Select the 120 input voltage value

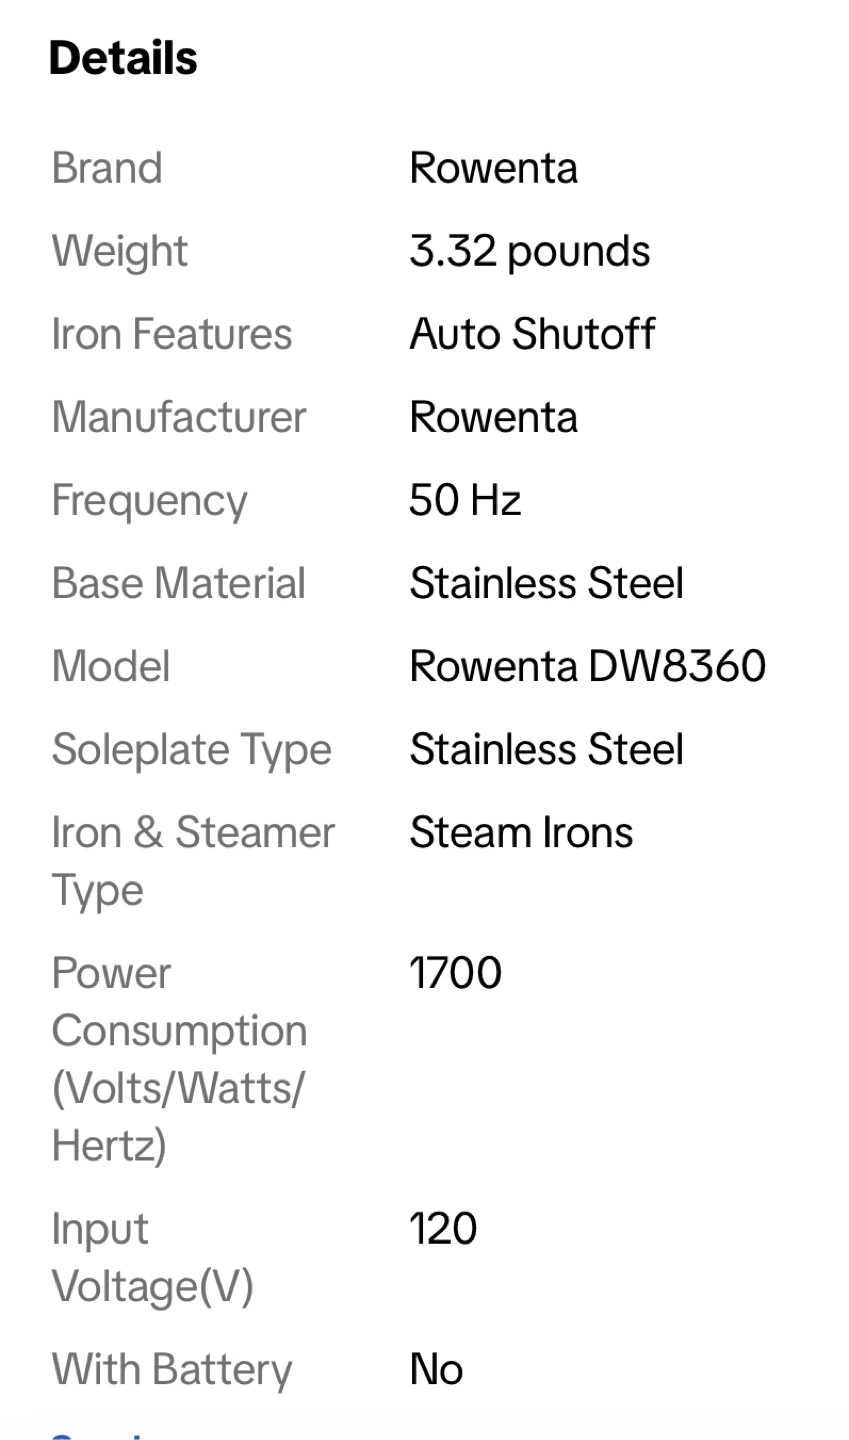(443, 1229)
